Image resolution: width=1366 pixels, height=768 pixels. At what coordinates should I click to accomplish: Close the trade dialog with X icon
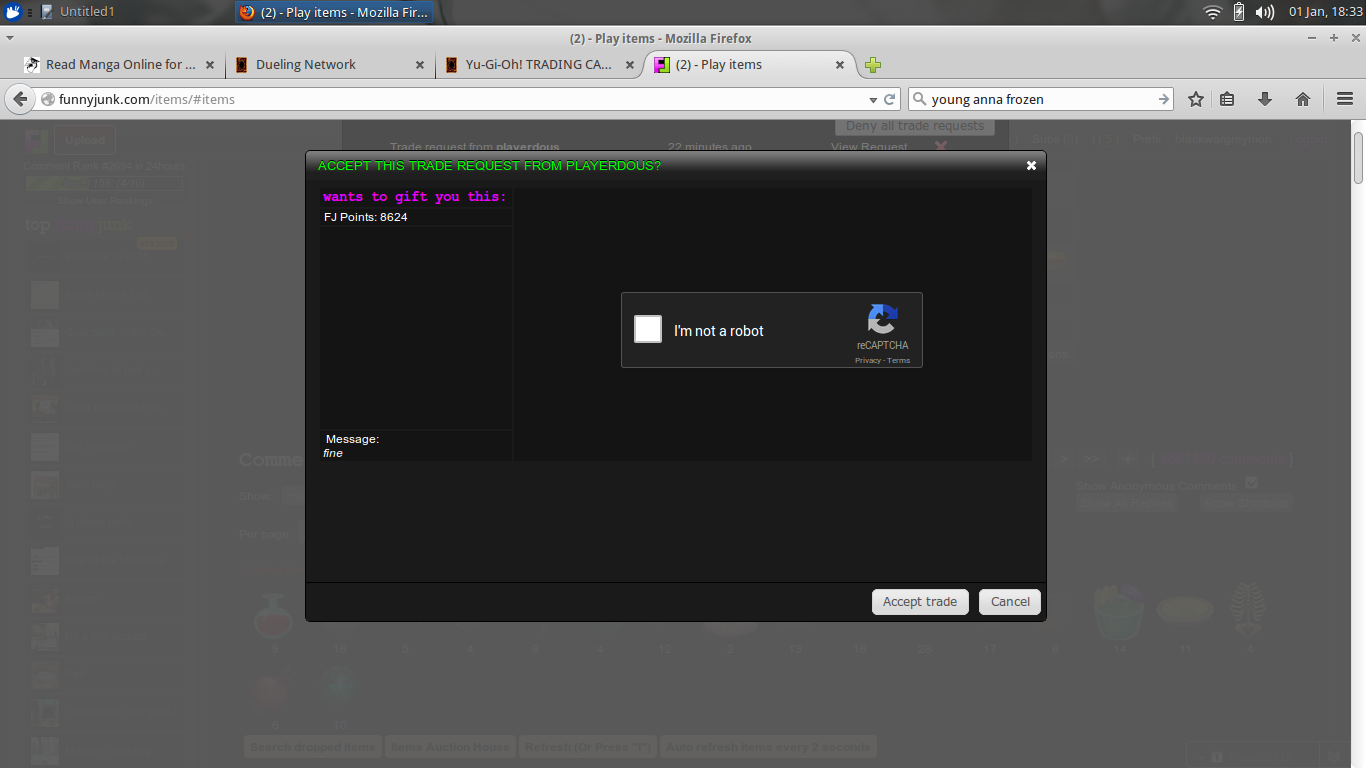(1031, 166)
